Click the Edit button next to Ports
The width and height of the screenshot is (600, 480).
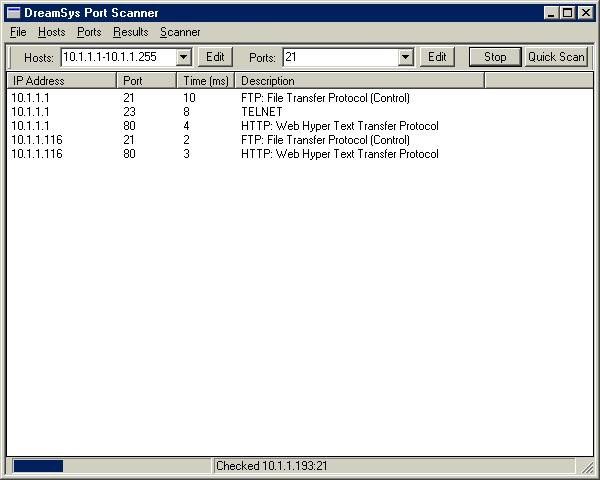point(437,57)
